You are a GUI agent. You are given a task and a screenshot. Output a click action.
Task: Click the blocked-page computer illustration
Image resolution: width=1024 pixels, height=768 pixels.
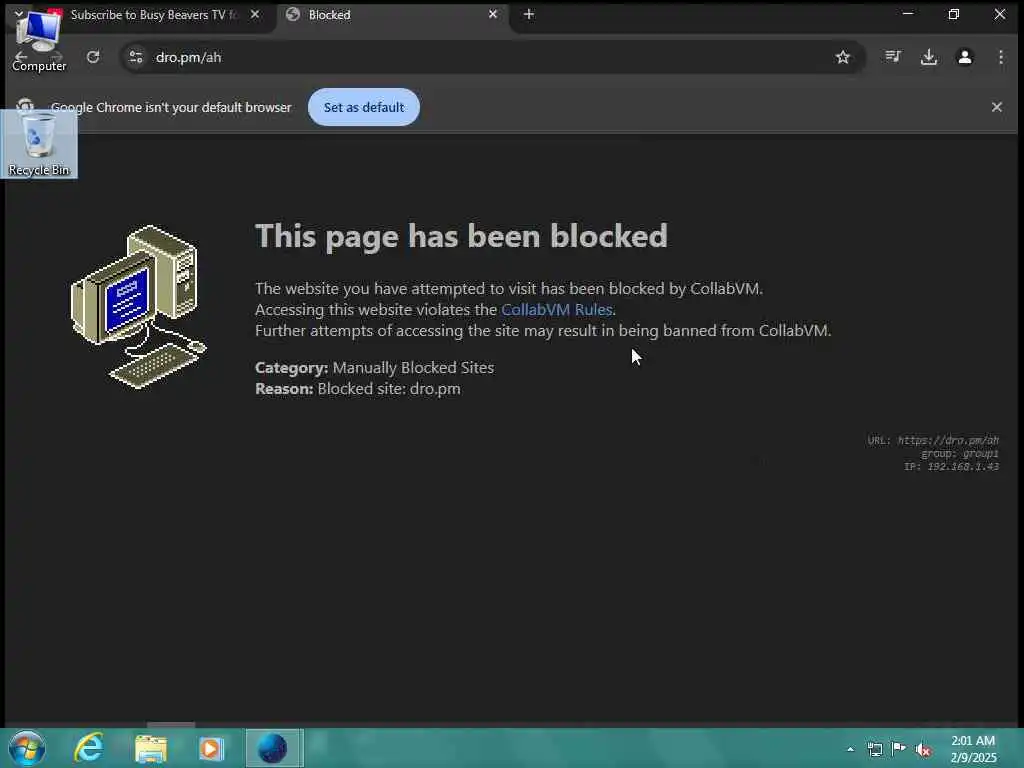click(138, 307)
